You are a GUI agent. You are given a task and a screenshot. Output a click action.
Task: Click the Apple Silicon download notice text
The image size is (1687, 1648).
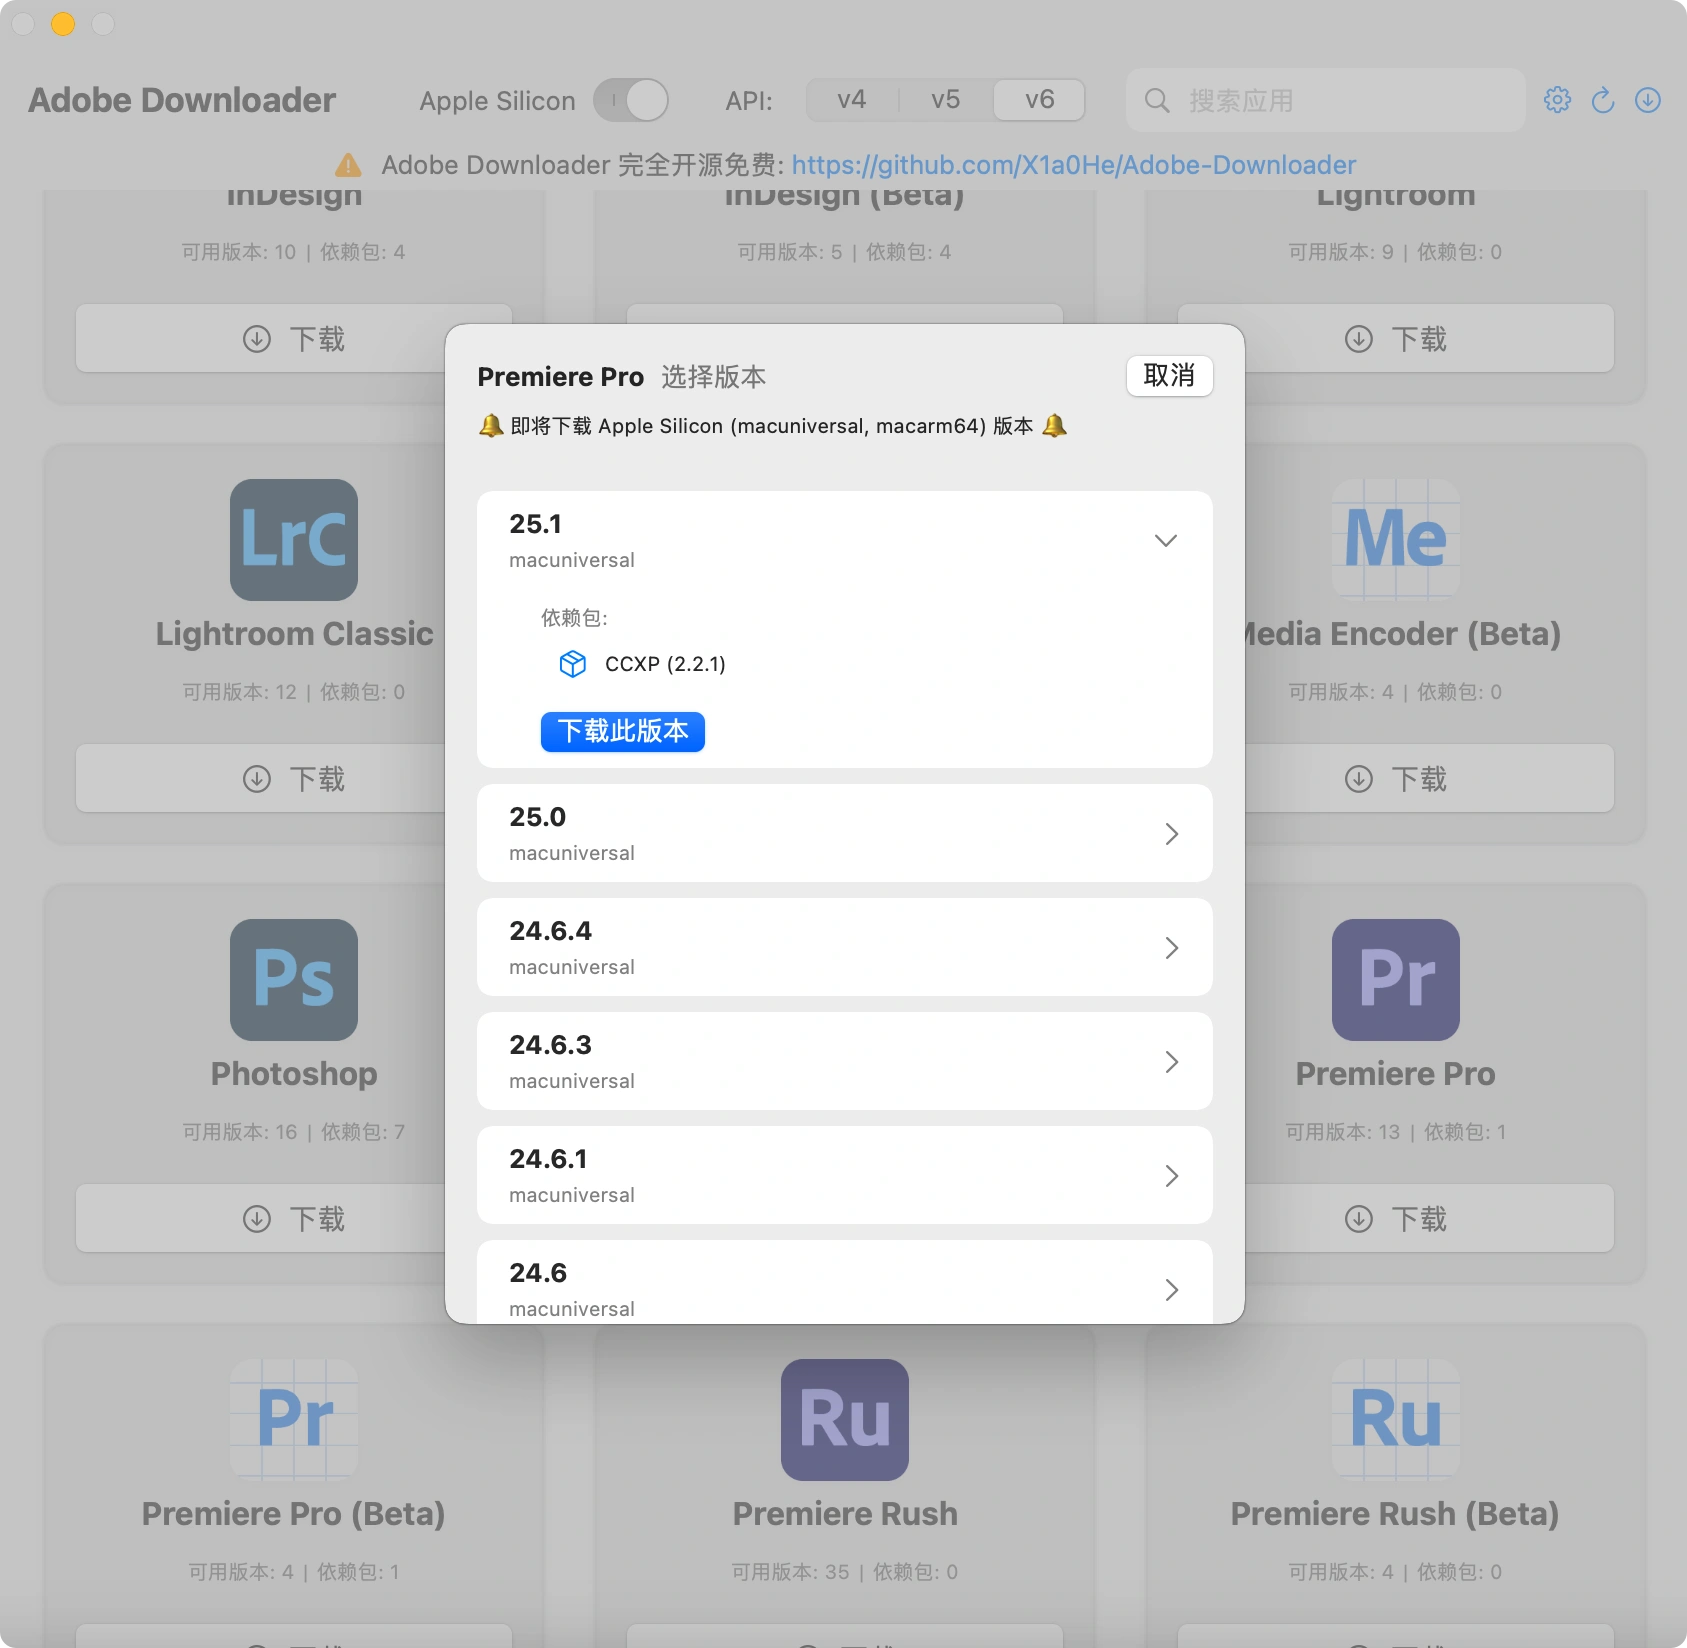pyautogui.click(x=772, y=426)
